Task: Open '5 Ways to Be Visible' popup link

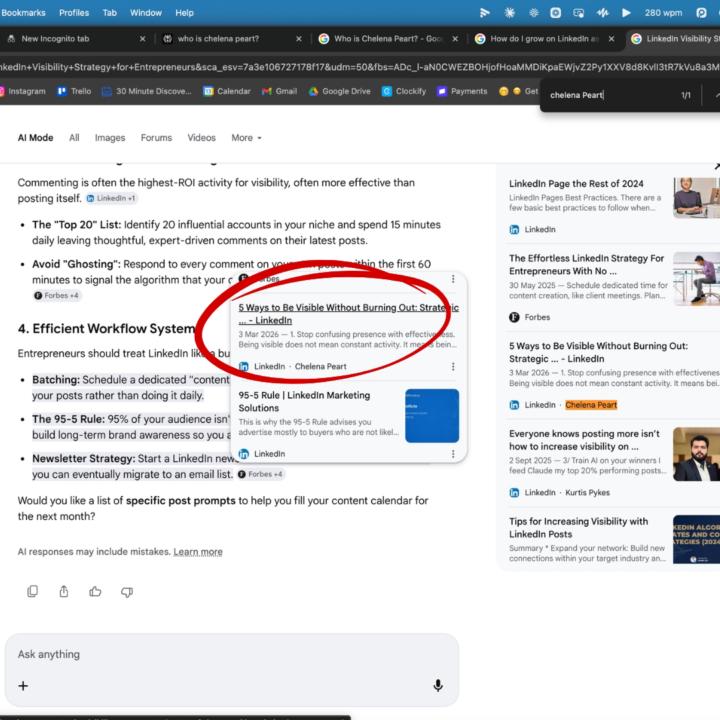Action: click(348, 314)
